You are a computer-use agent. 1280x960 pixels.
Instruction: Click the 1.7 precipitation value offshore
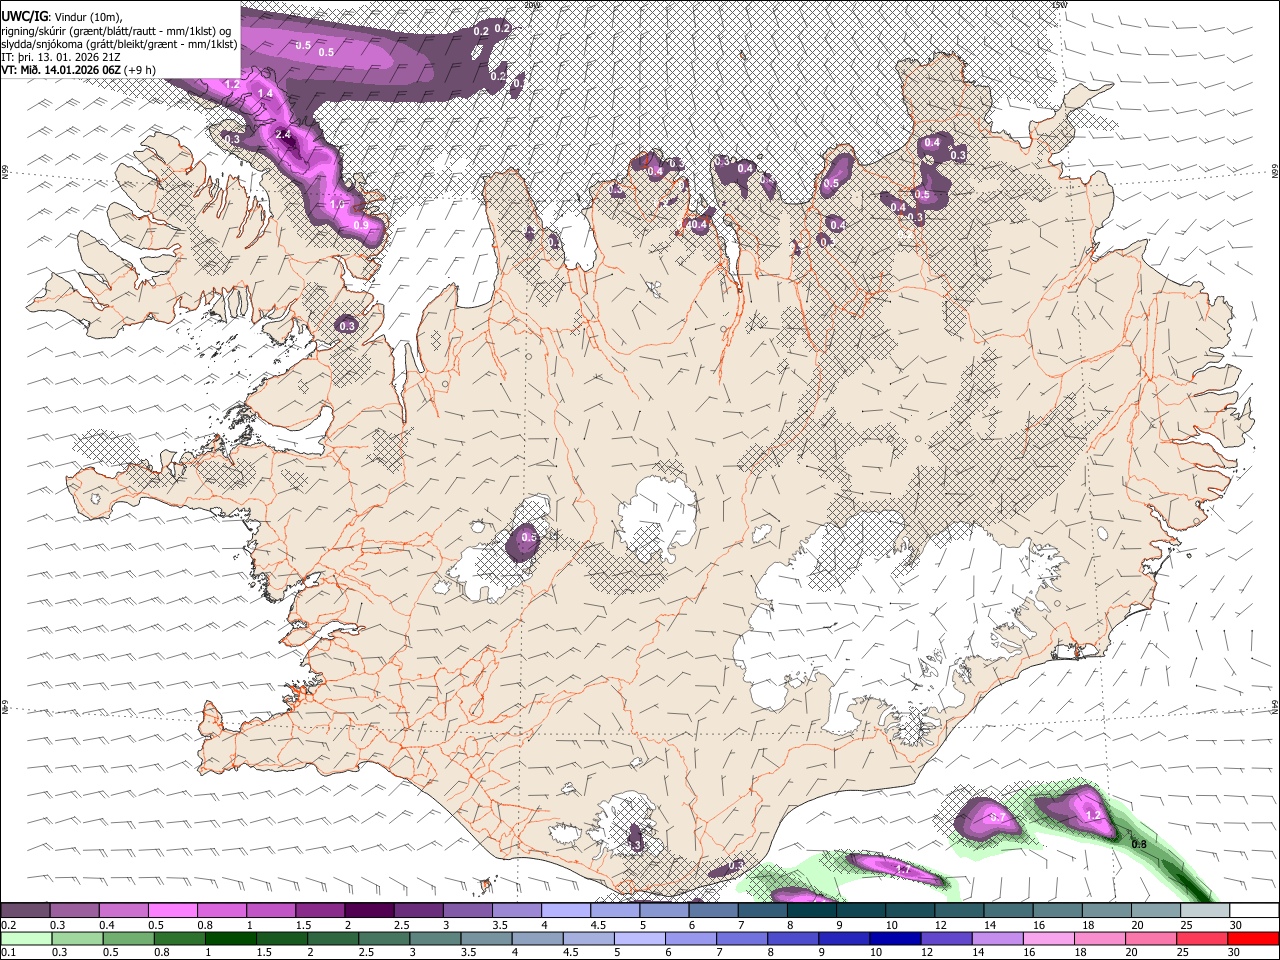pos(902,870)
